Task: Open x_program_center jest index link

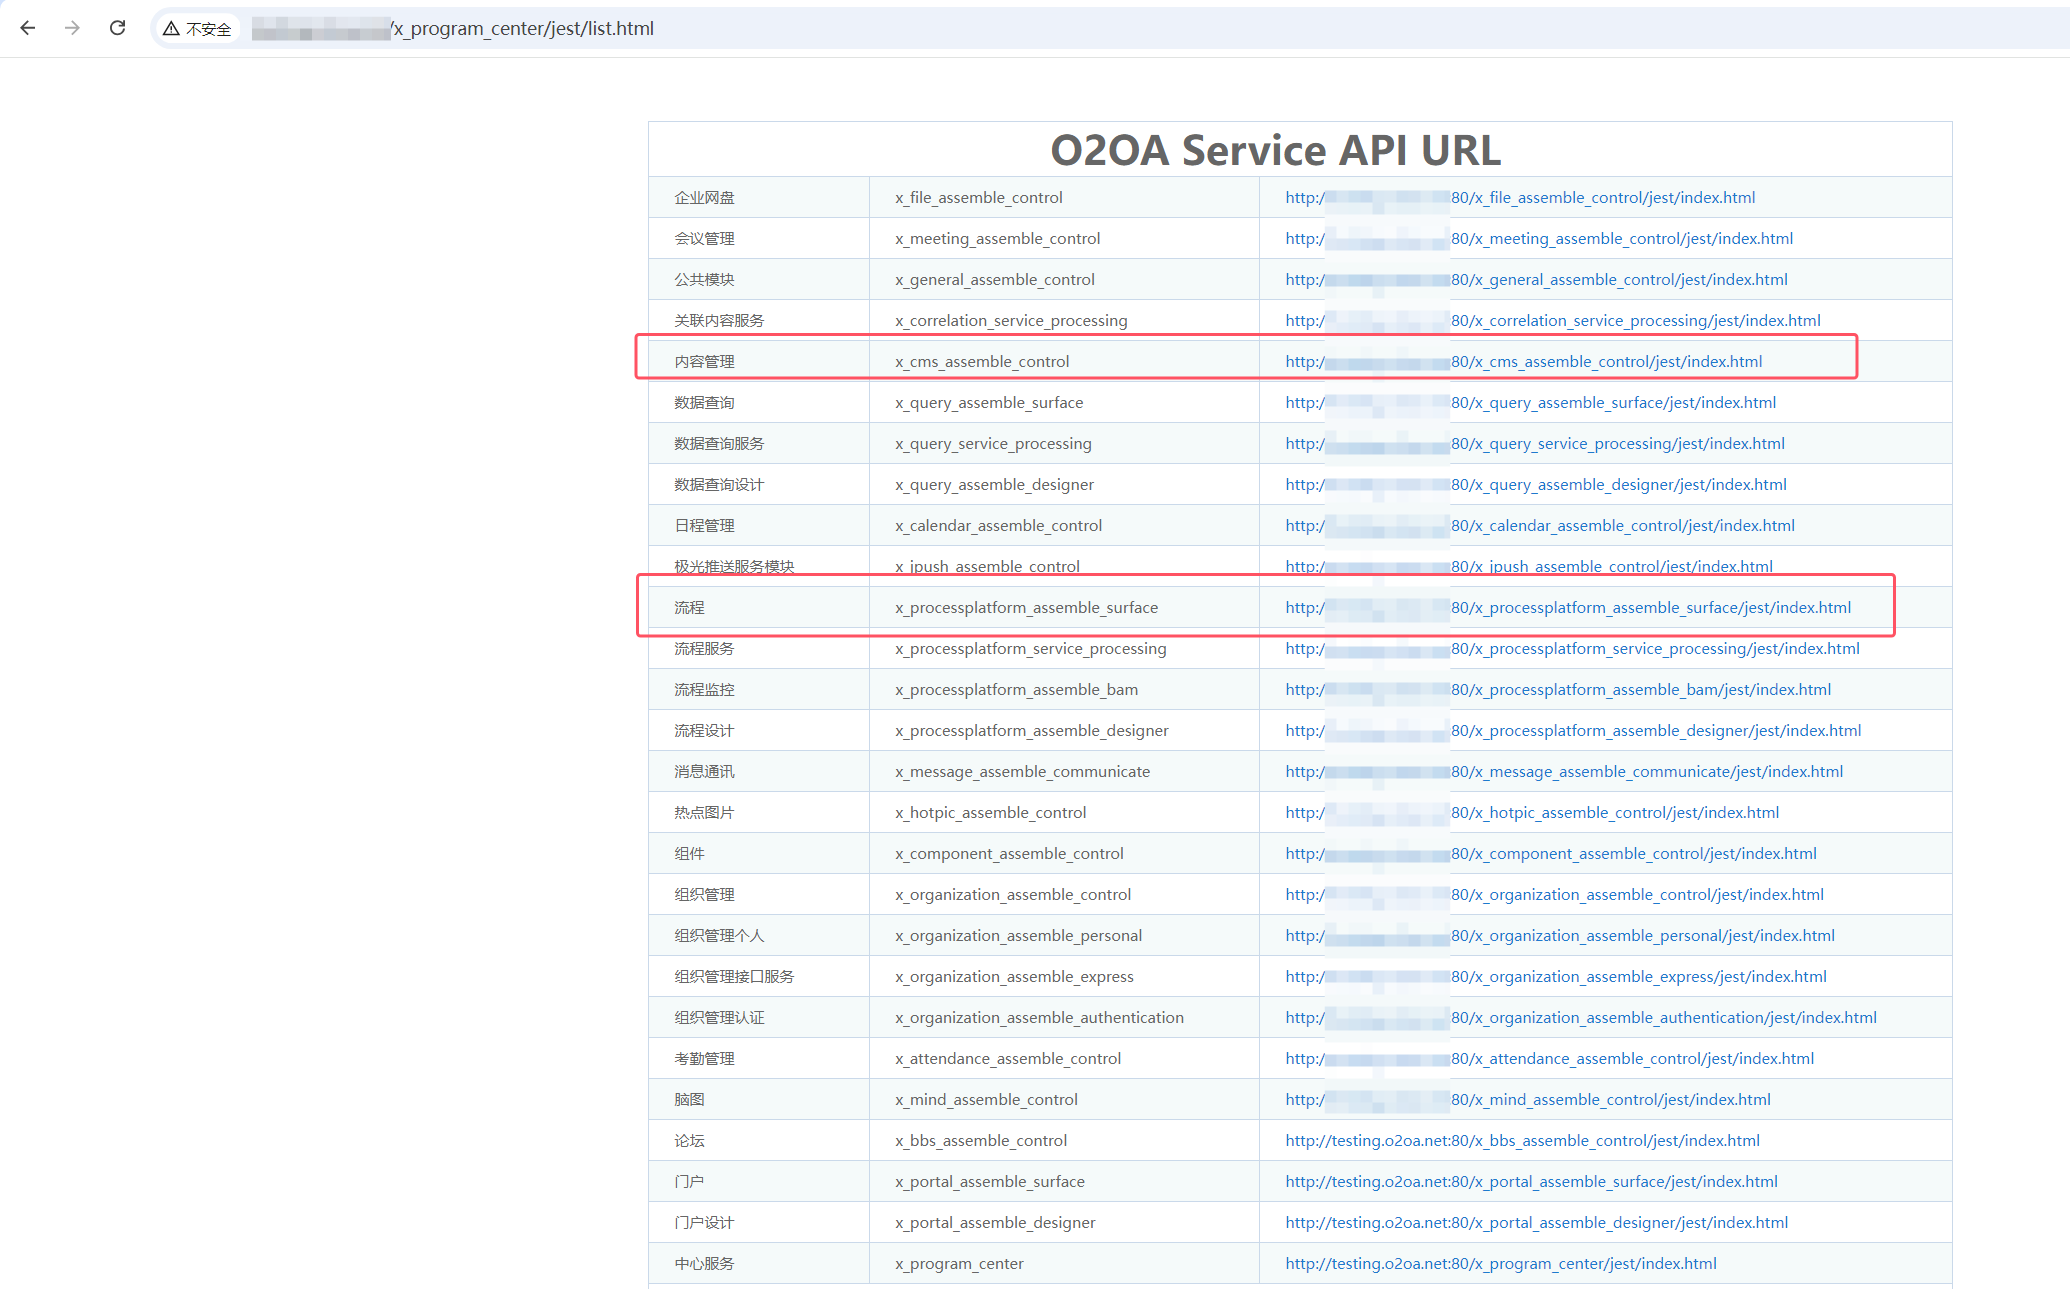Action: click(1500, 1264)
